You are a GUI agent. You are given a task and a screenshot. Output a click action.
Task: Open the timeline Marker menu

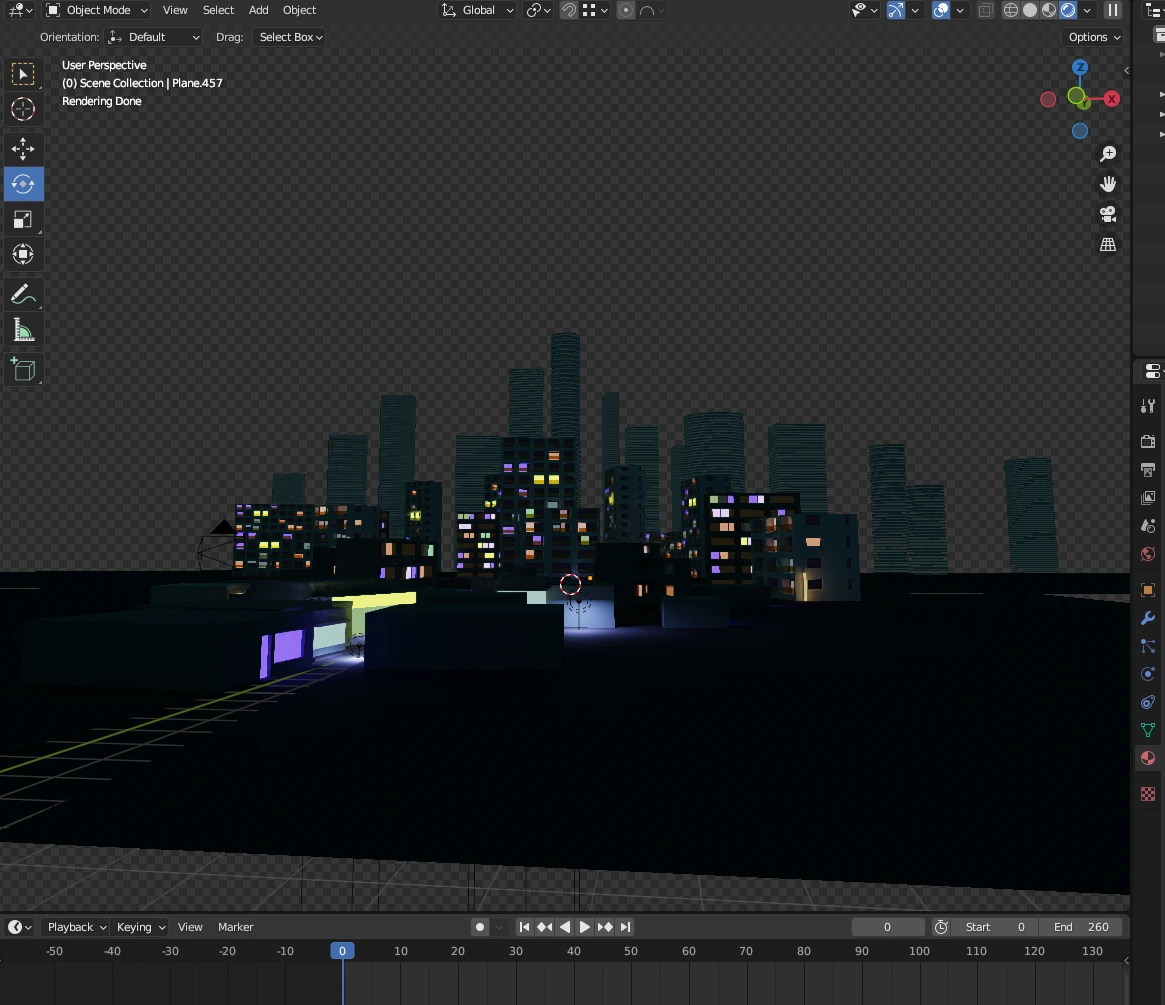point(236,927)
